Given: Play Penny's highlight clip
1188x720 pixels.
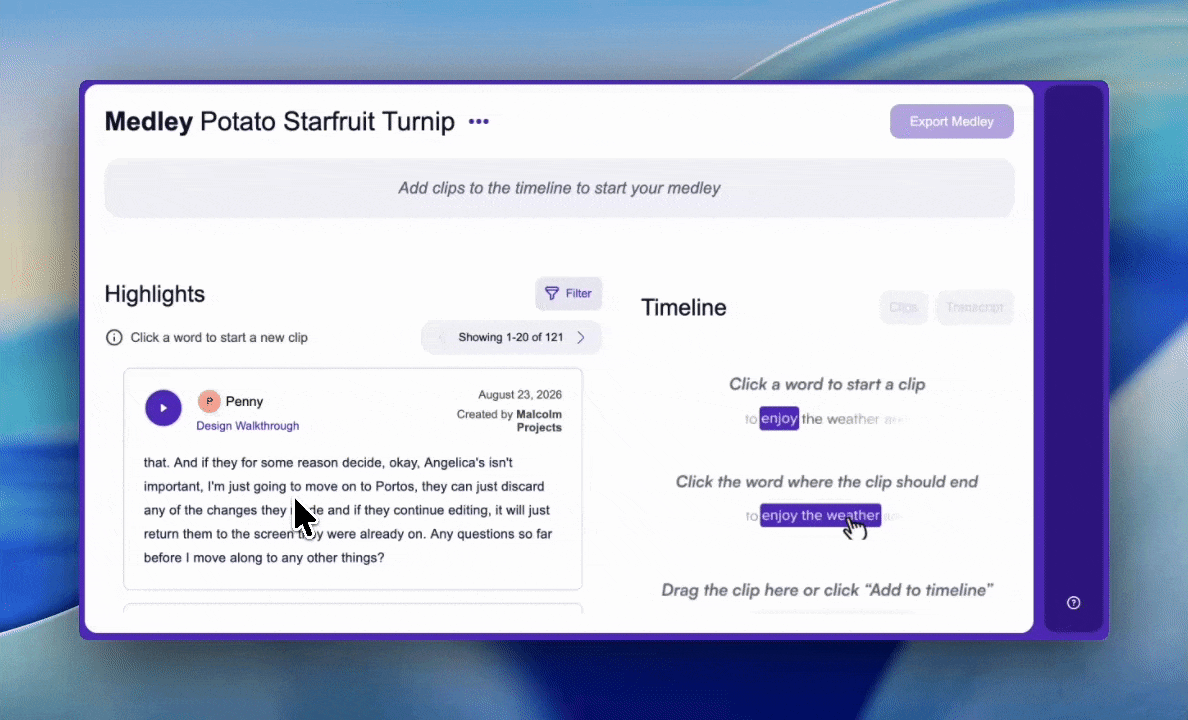Looking at the screenshot, I should pyautogui.click(x=164, y=408).
